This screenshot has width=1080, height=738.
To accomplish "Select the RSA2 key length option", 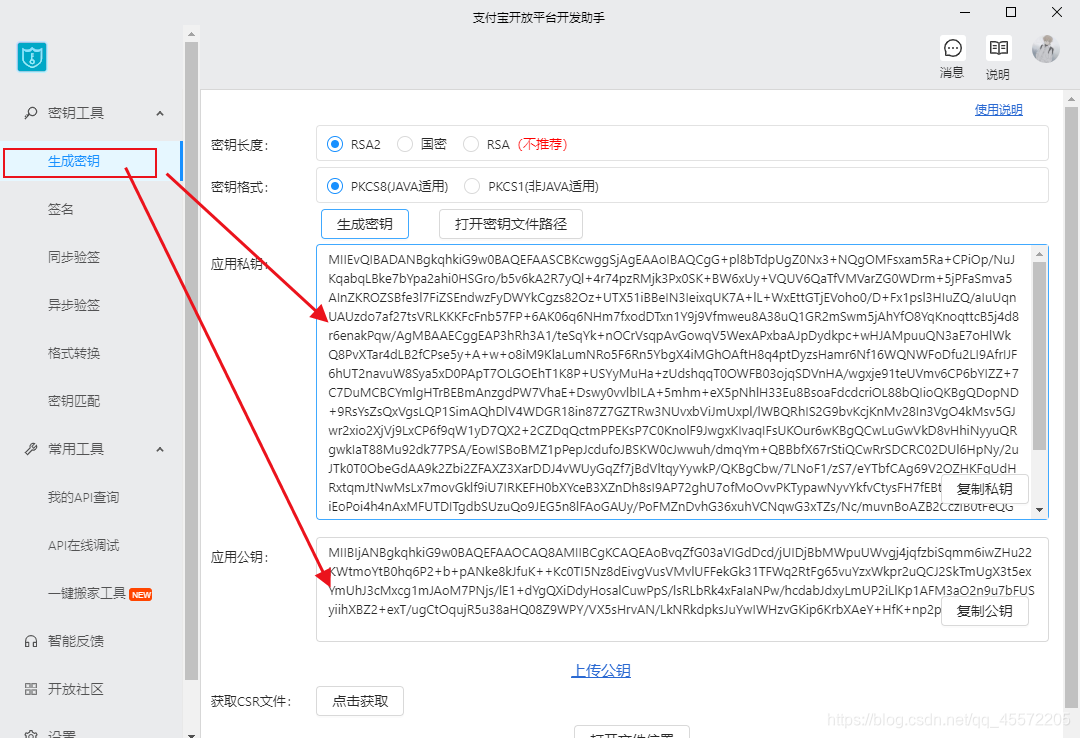I will [335, 144].
